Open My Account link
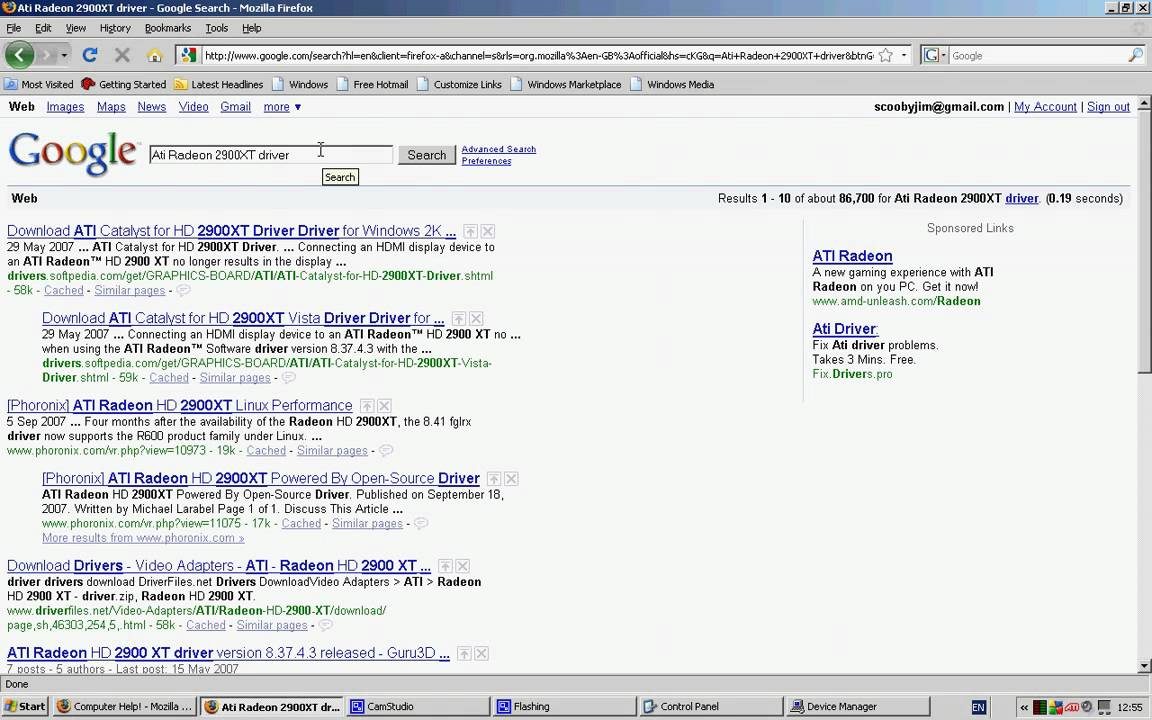Screen dimensions: 1152x720 (1045, 107)
